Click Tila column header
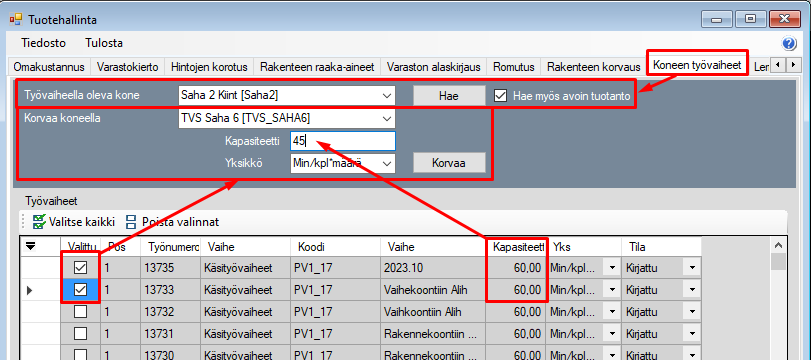The height and width of the screenshot is (360, 811). (x=661, y=247)
